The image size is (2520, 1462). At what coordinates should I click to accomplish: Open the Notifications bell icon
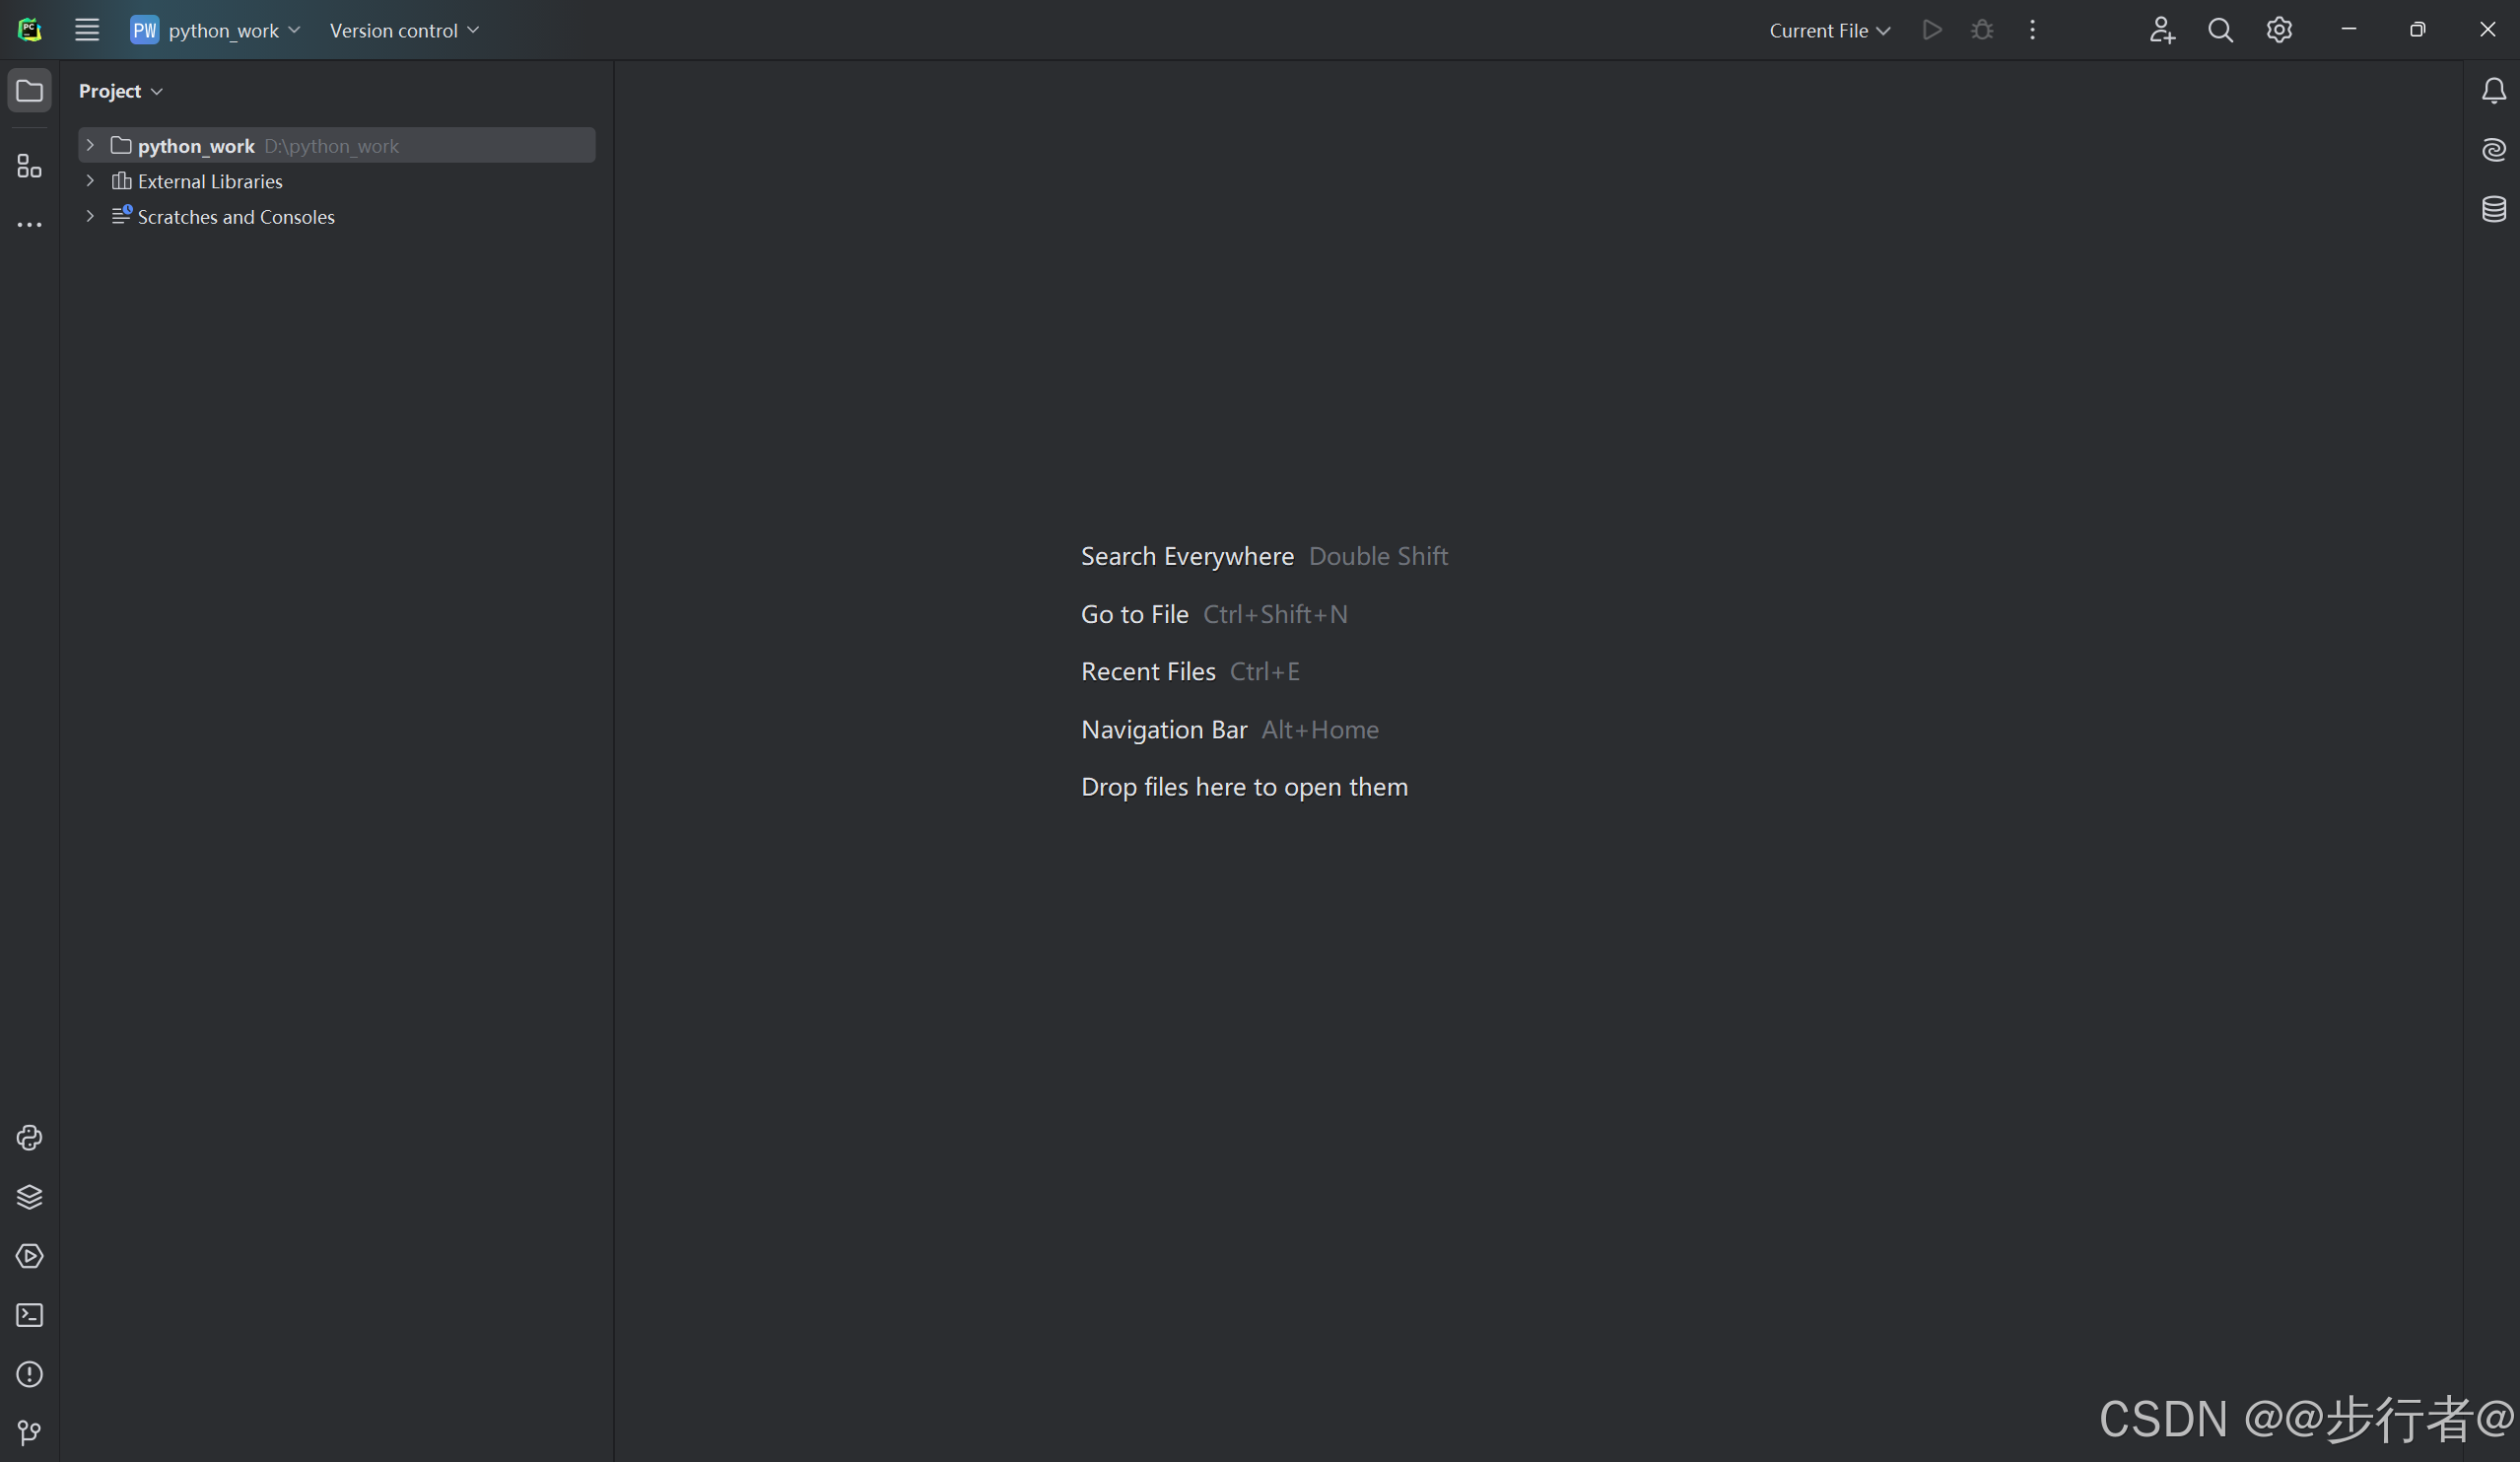click(x=2494, y=91)
